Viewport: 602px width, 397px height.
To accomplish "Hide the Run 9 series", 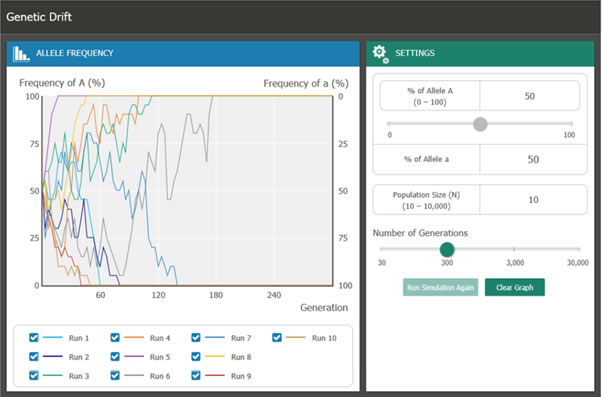I will pyautogui.click(x=196, y=375).
